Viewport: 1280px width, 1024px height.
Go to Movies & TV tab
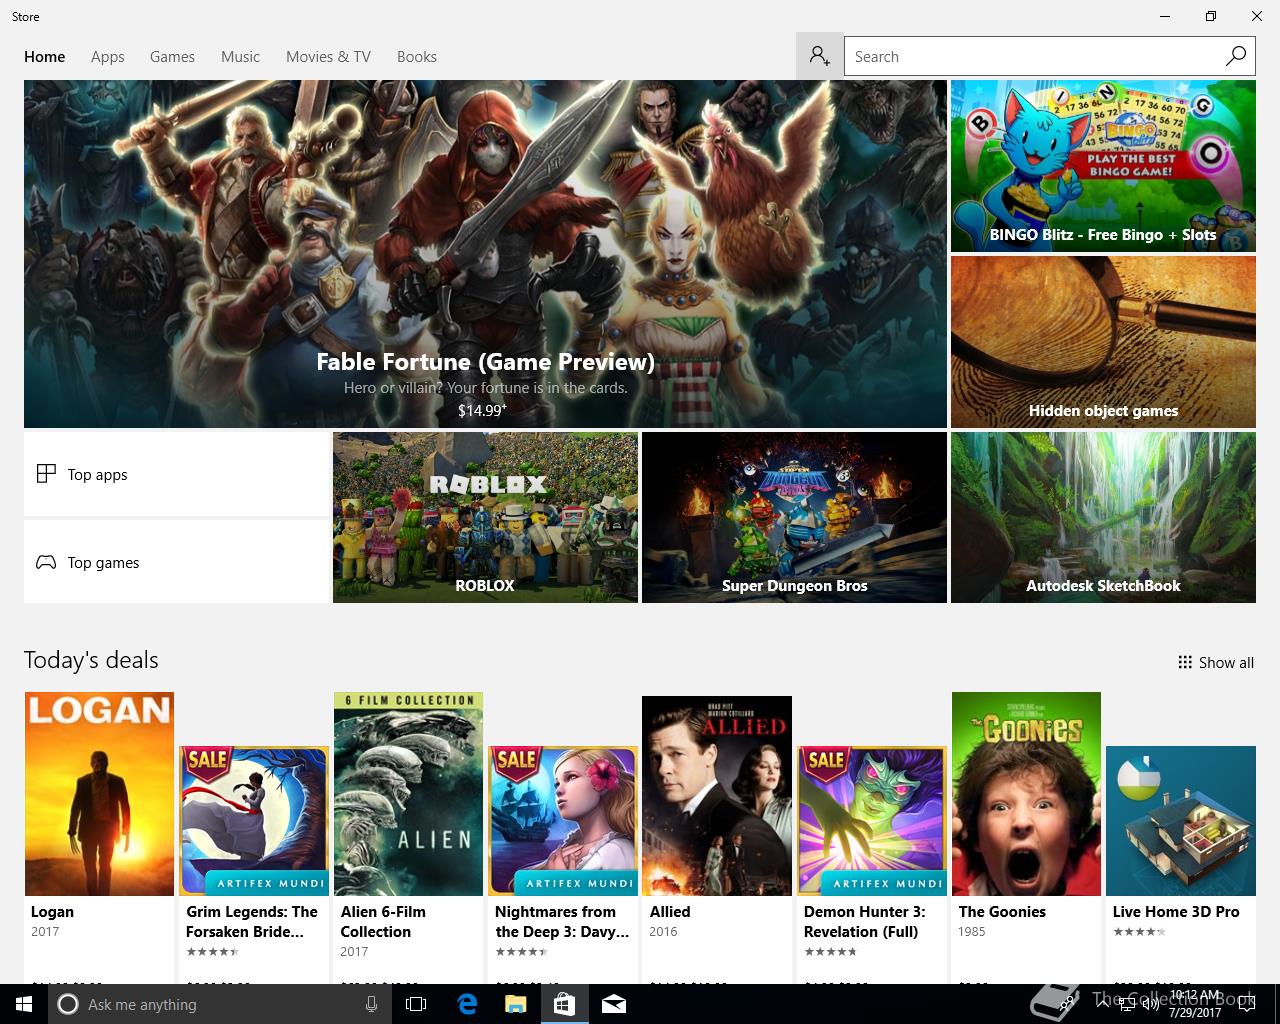[328, 57]
